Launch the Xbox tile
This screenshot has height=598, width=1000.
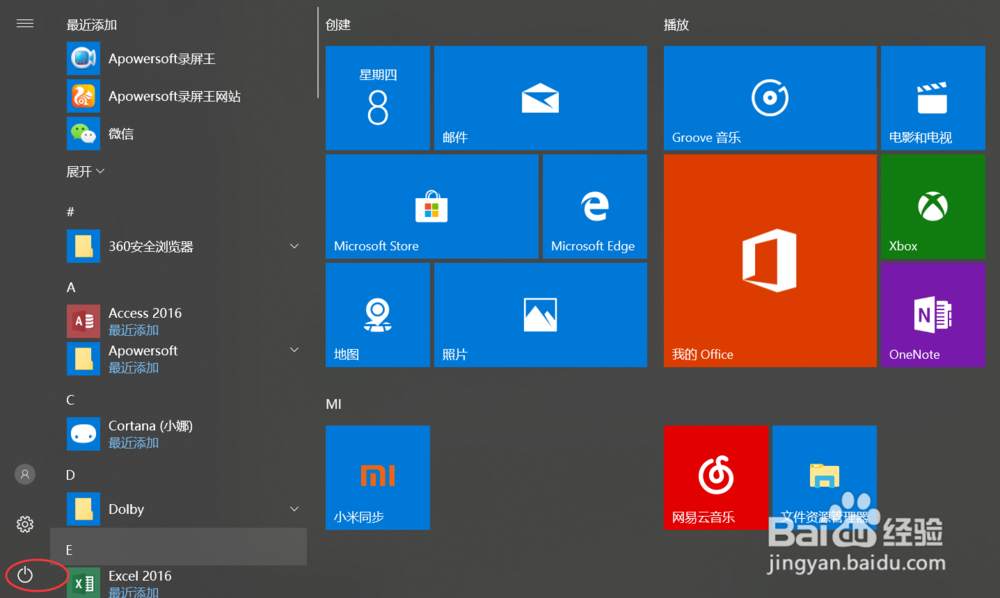pos(932,206)
